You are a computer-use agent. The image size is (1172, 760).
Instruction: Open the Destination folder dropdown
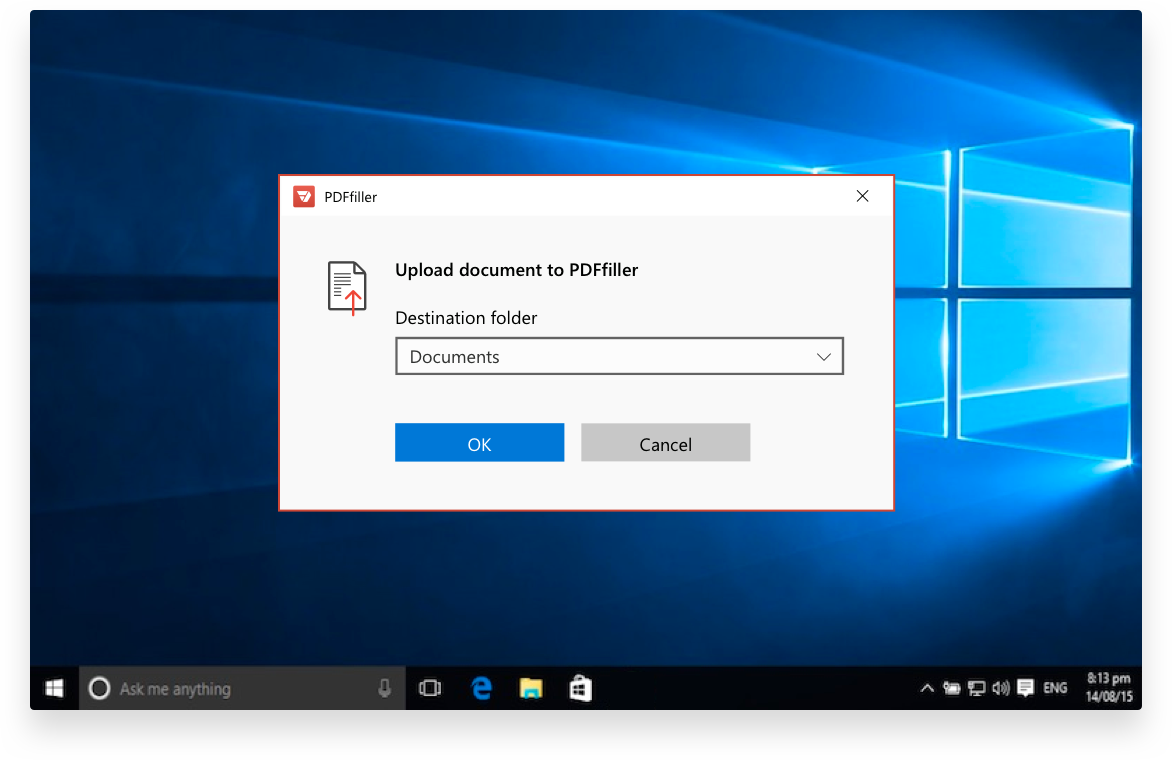(x=619, y=356)
